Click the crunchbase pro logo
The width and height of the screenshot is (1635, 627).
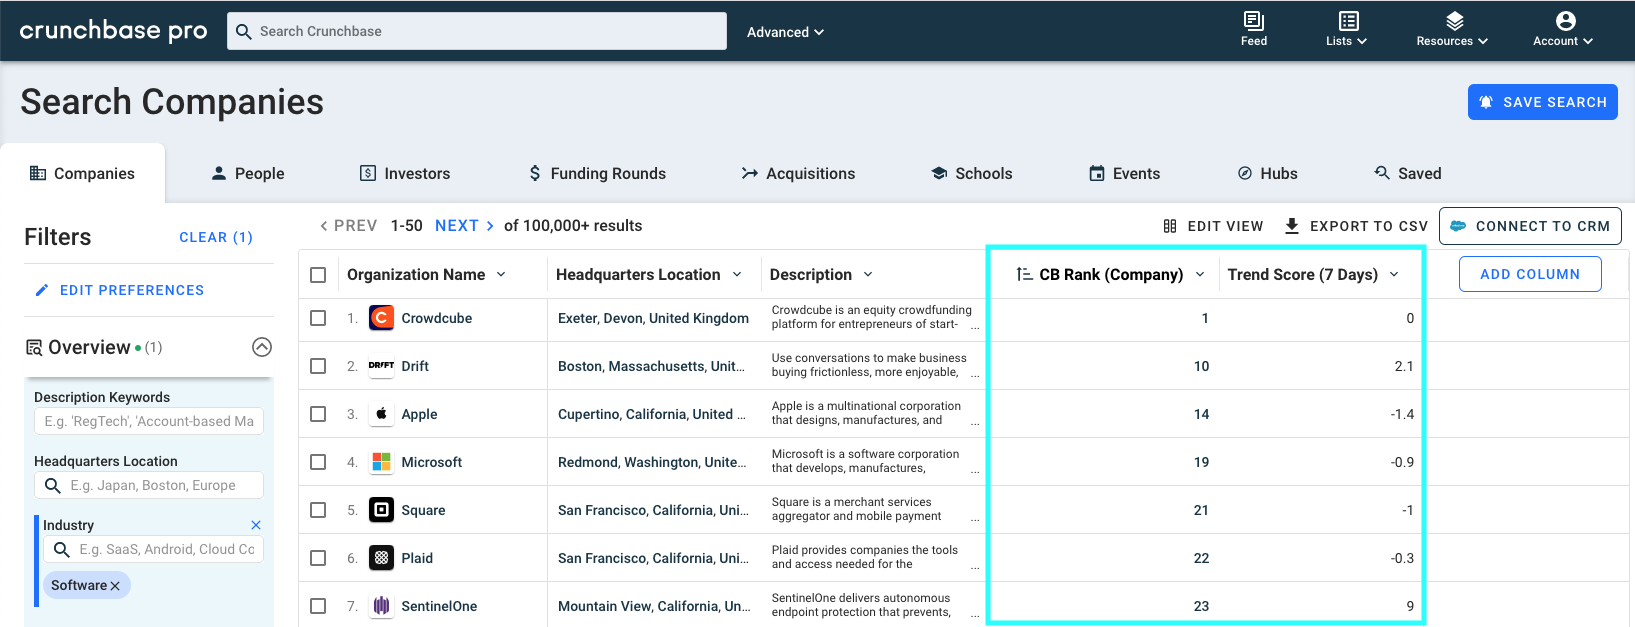tap(113, 31)
